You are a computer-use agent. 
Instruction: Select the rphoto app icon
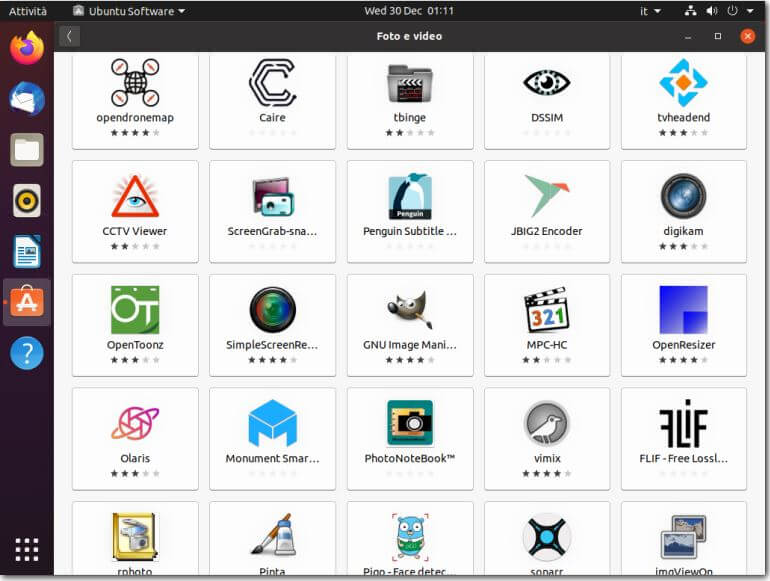click(x=135, y=537)
